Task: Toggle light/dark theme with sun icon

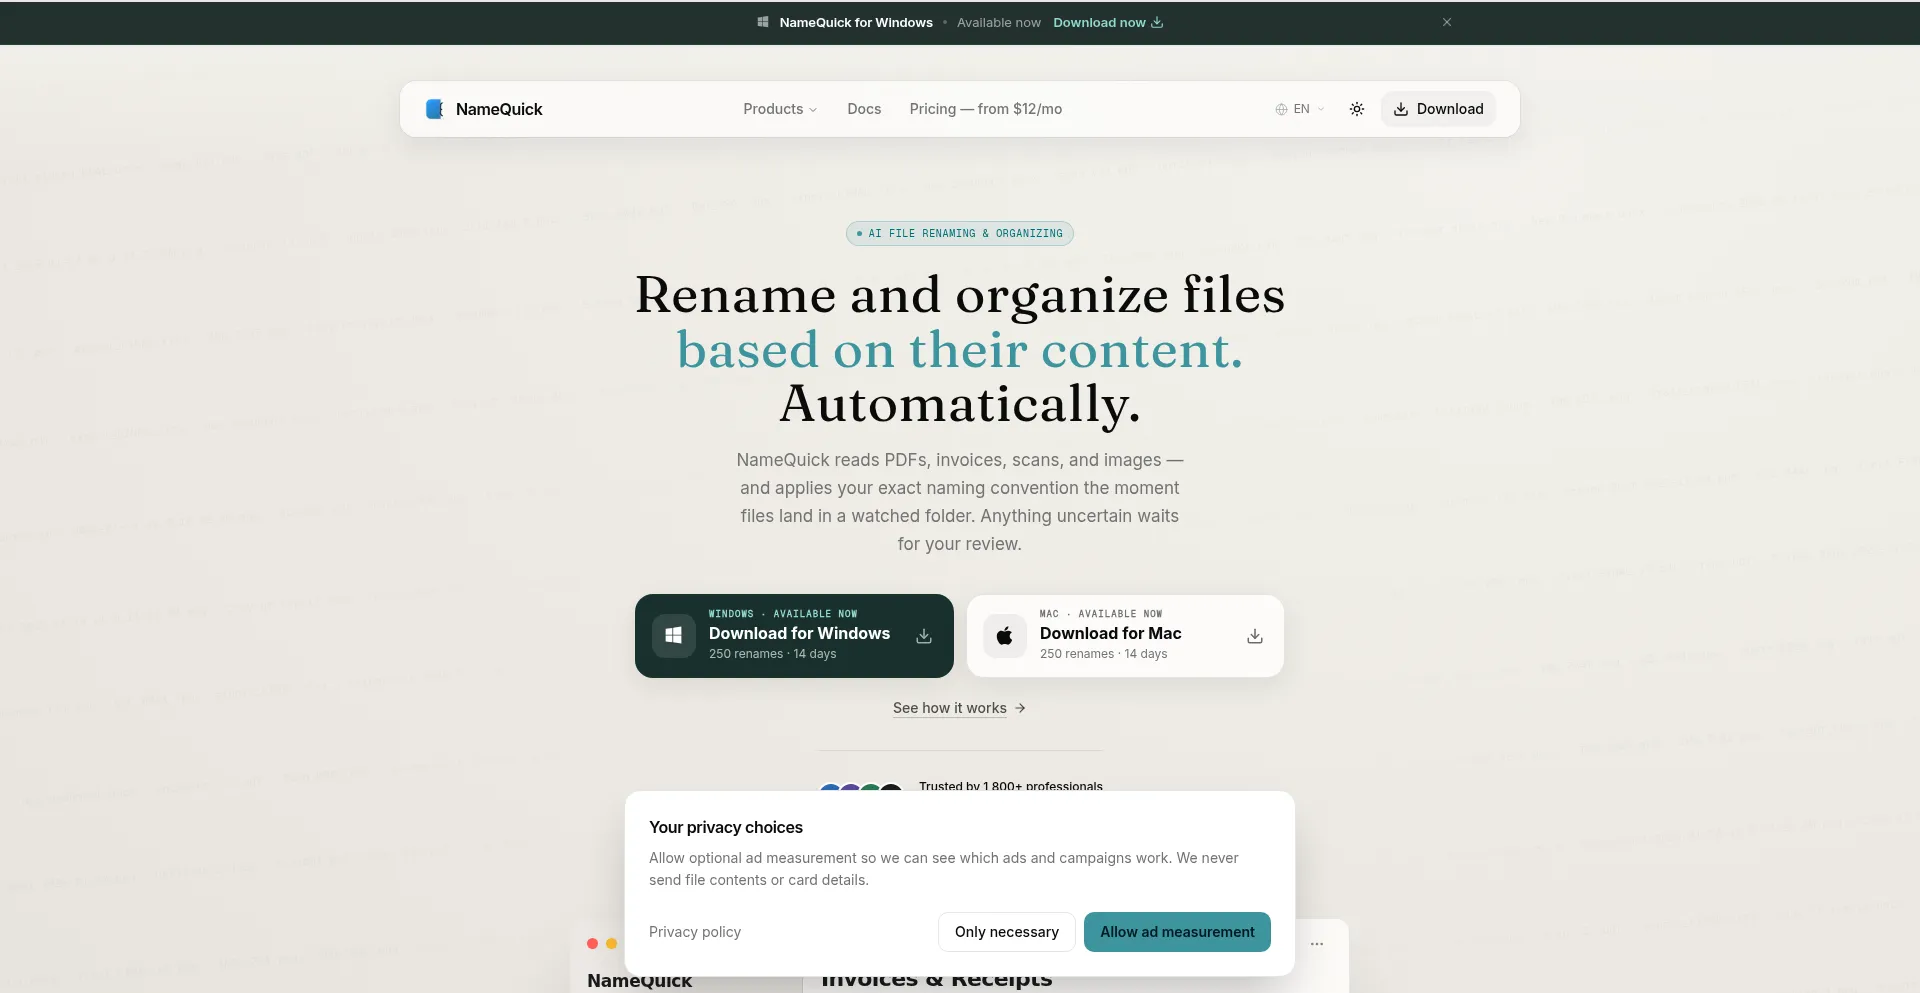Action: 1357,109
